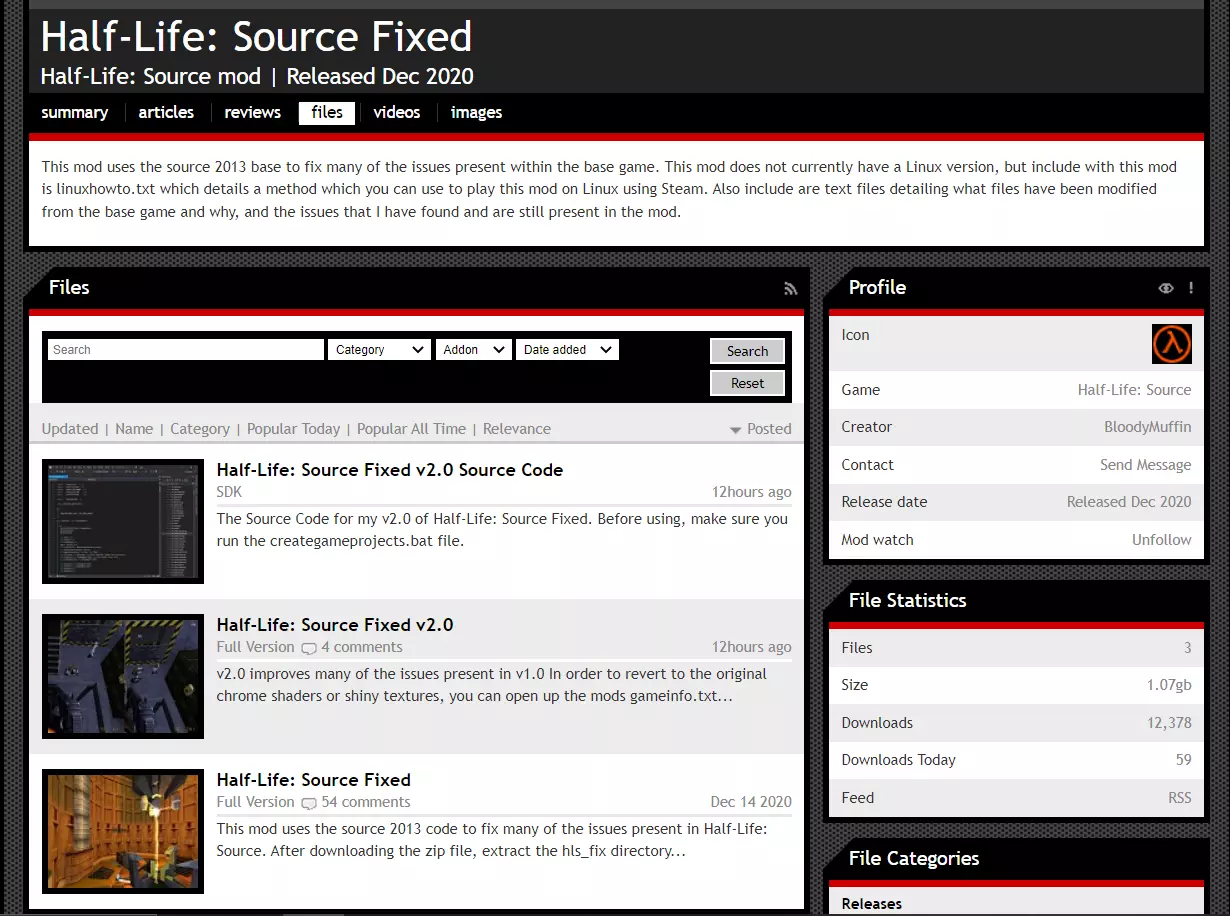This screenshot has width=1230, height=916.
Task: Click the Search button
Action: pos(747,351)
